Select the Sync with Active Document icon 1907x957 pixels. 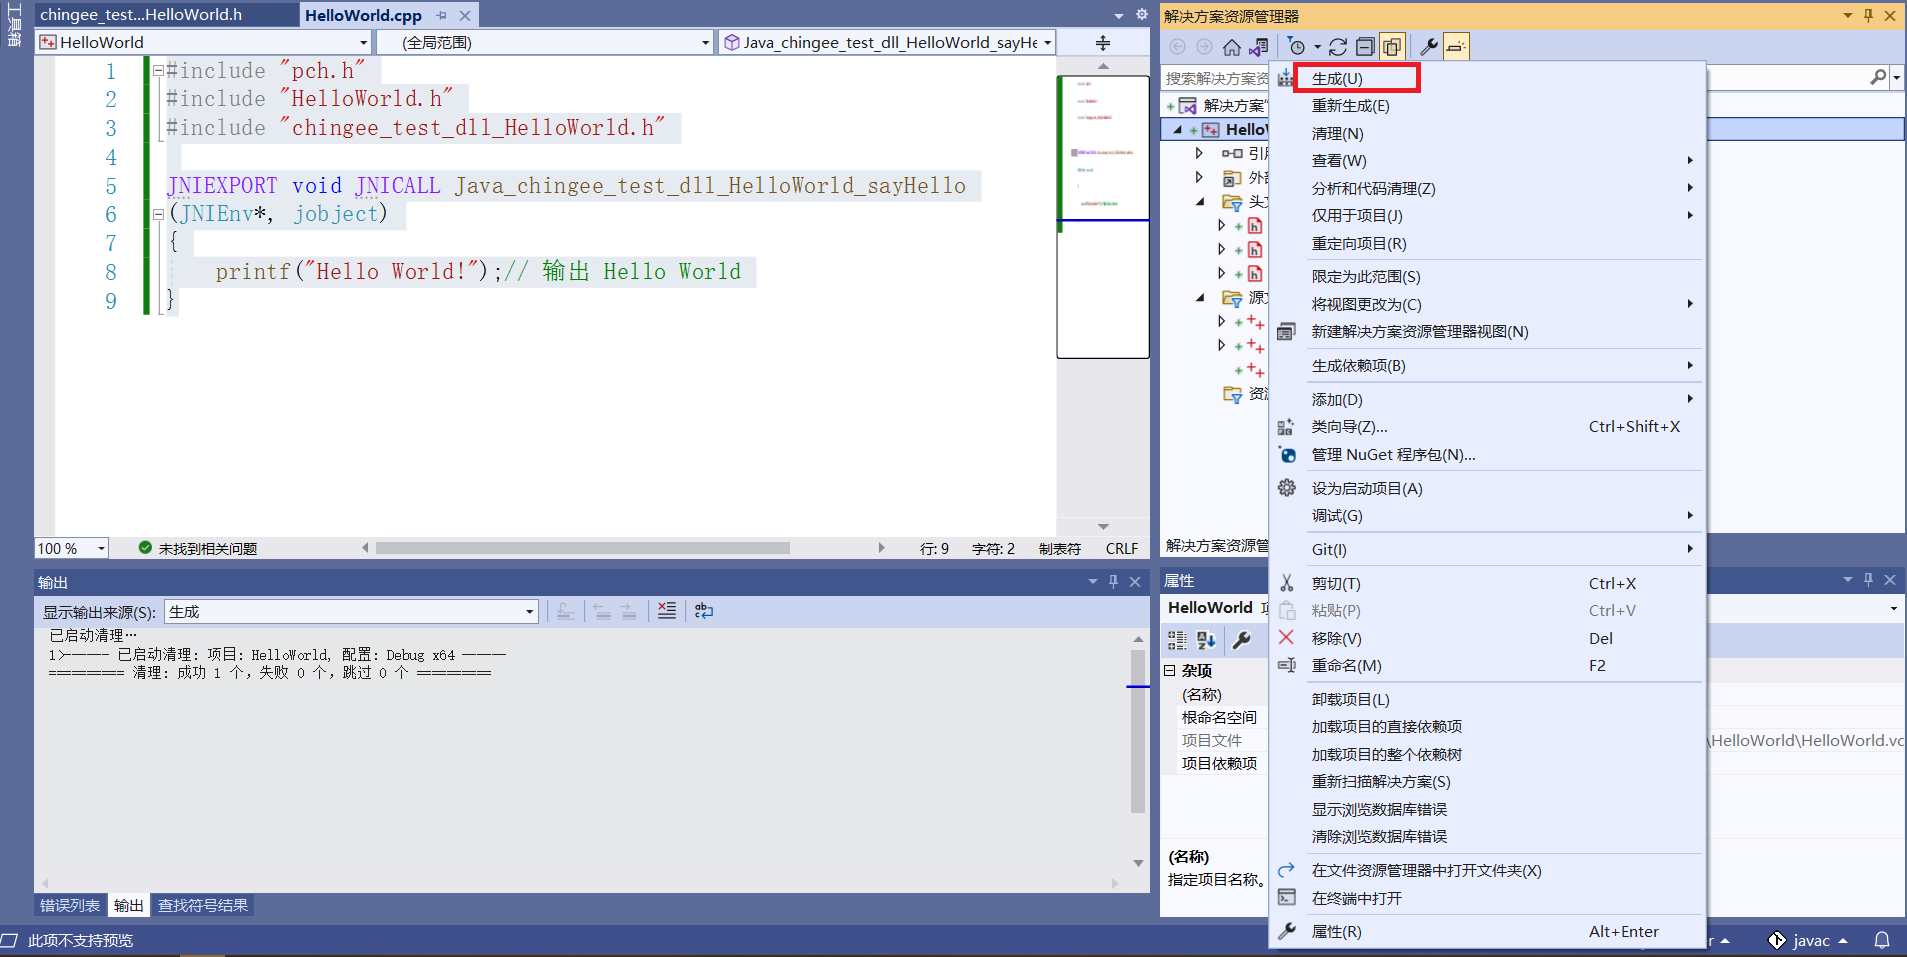coord(1258,46)
